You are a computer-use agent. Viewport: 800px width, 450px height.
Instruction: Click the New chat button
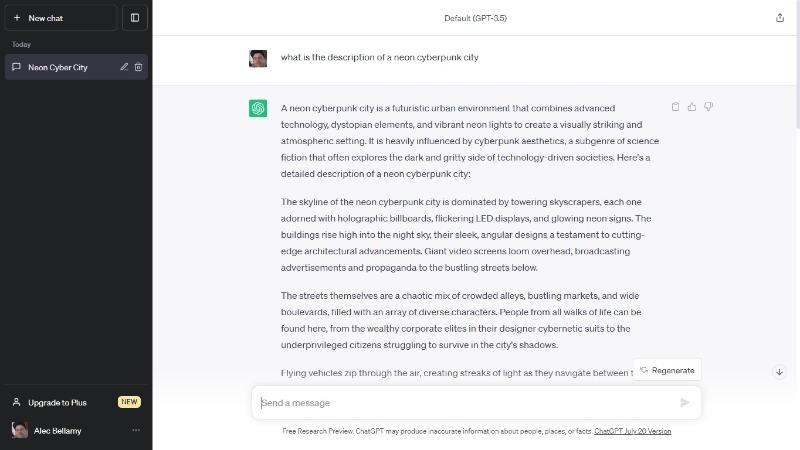[60, 18]
